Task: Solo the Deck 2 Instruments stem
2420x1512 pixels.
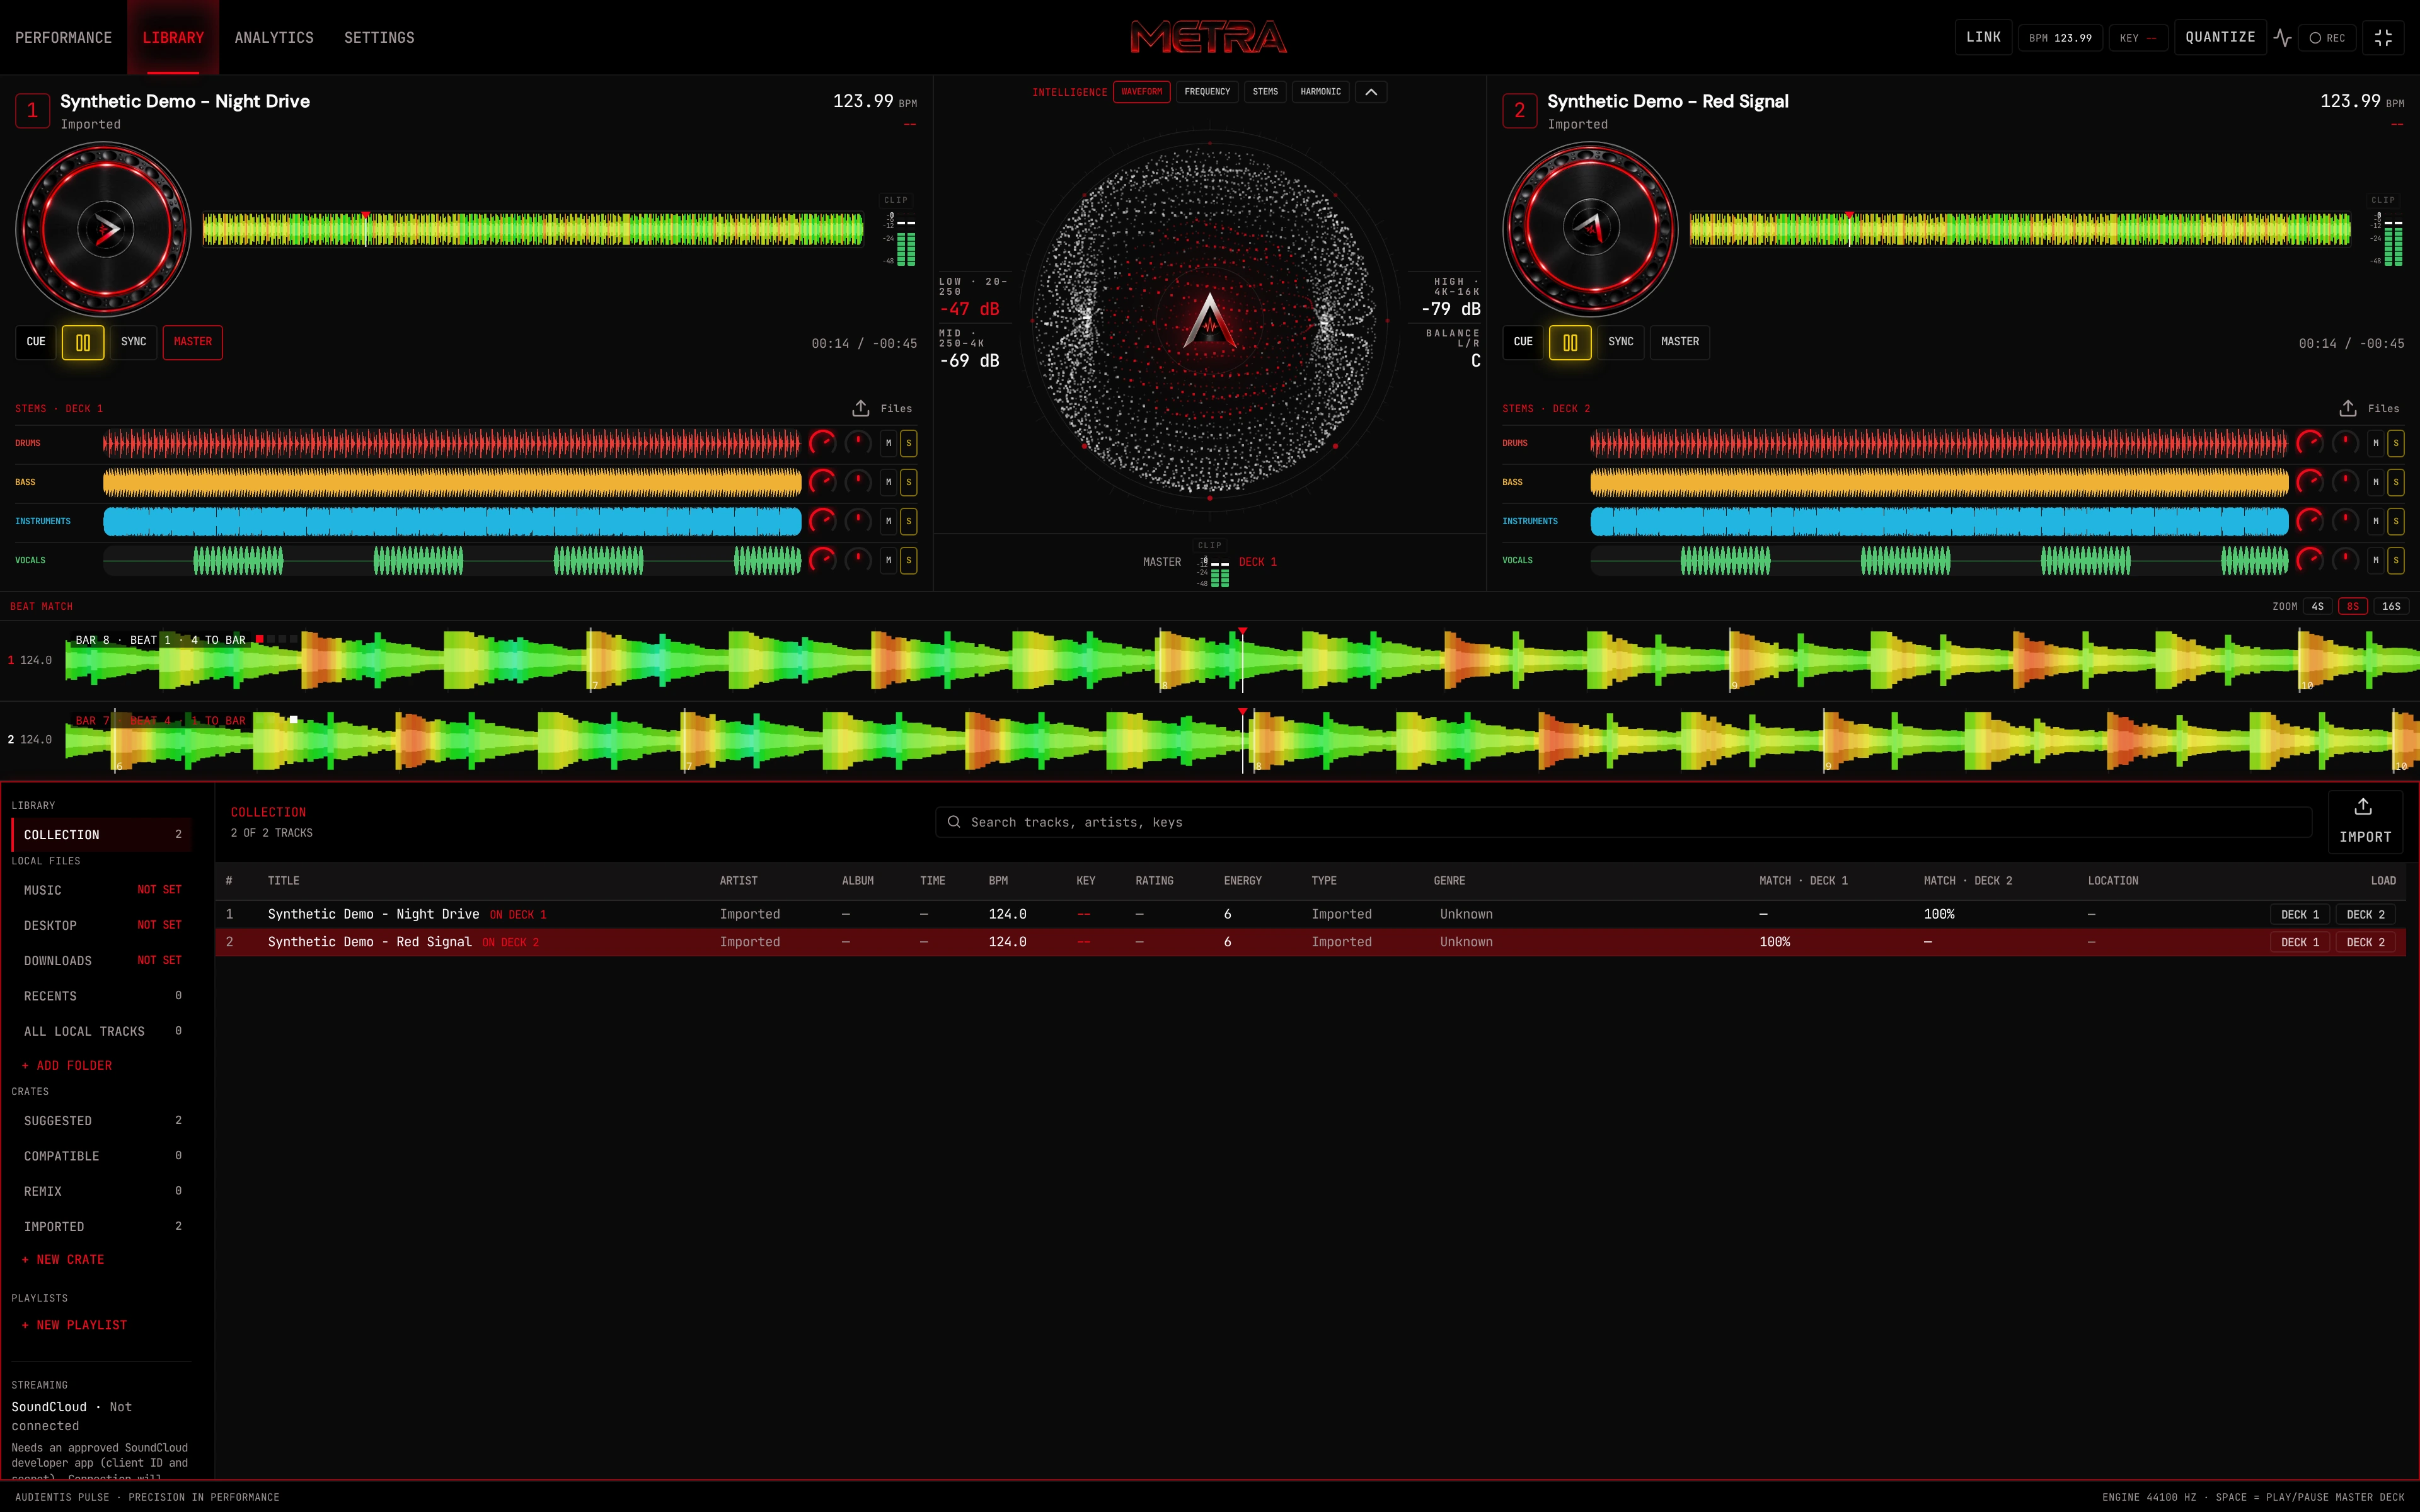Action: (x=2395, y=521)
